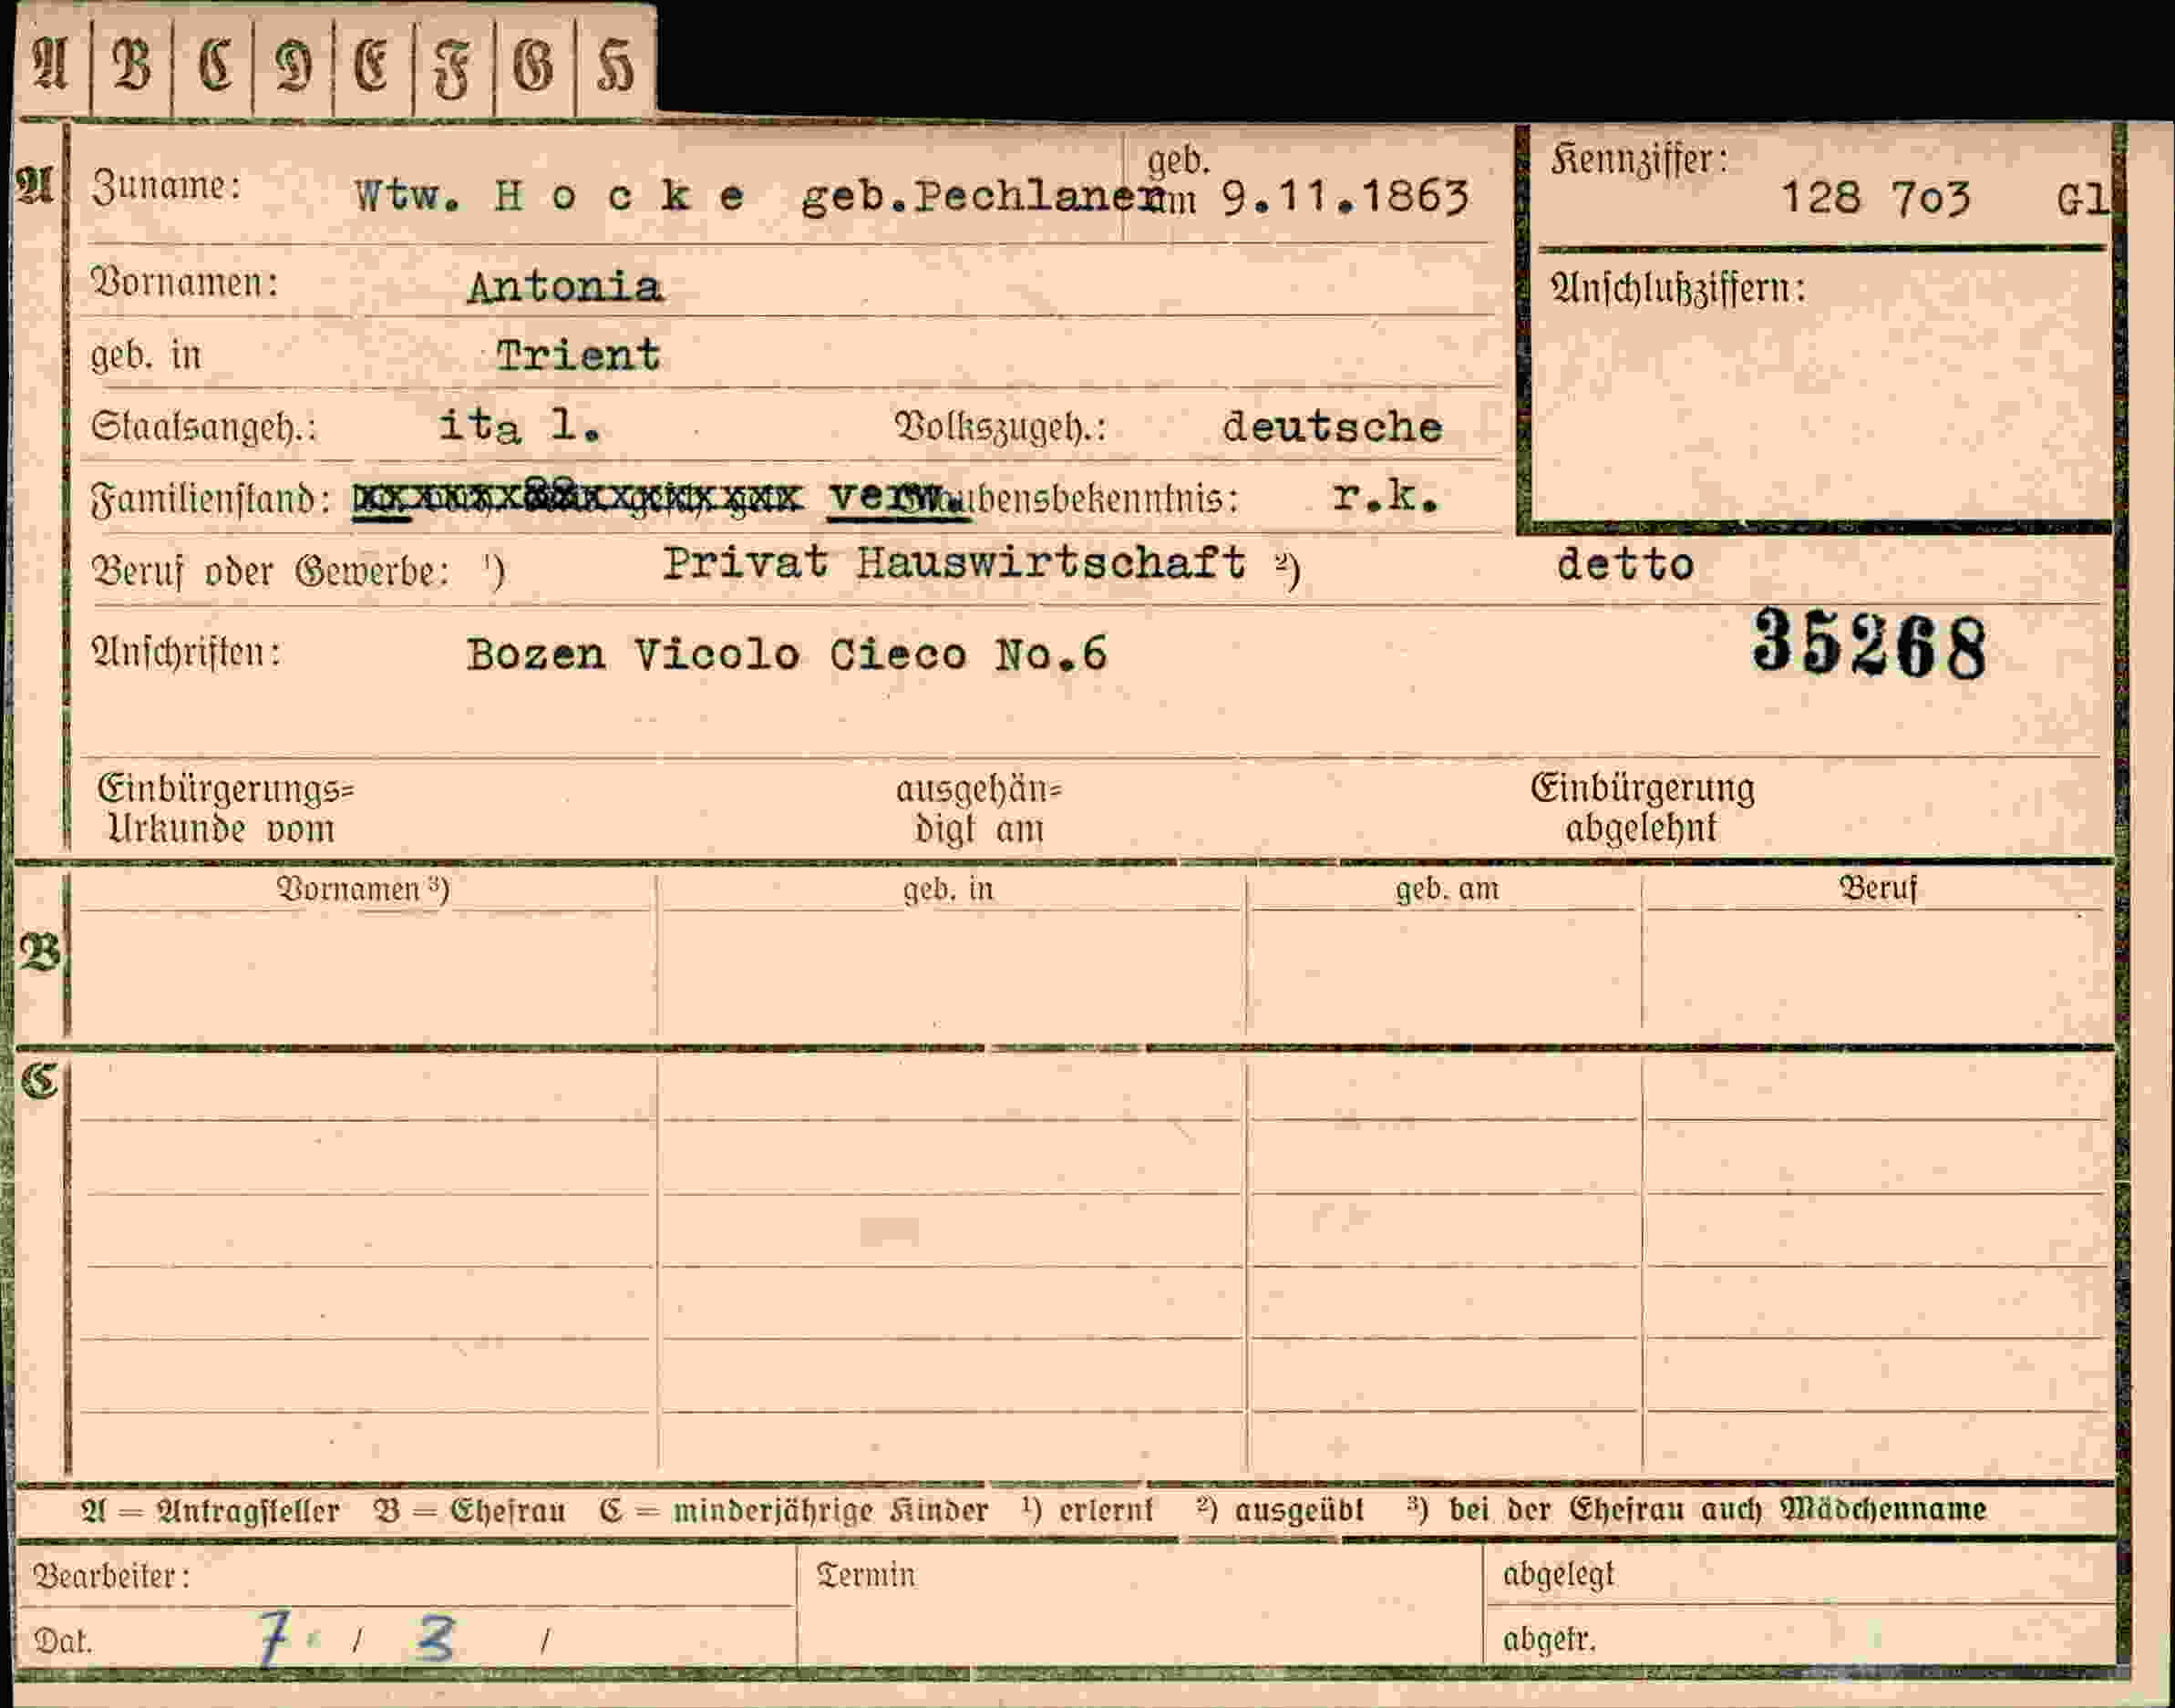Click the surname text 'H o c k e'
2175x1708 pixels.
tap(620, 196)
